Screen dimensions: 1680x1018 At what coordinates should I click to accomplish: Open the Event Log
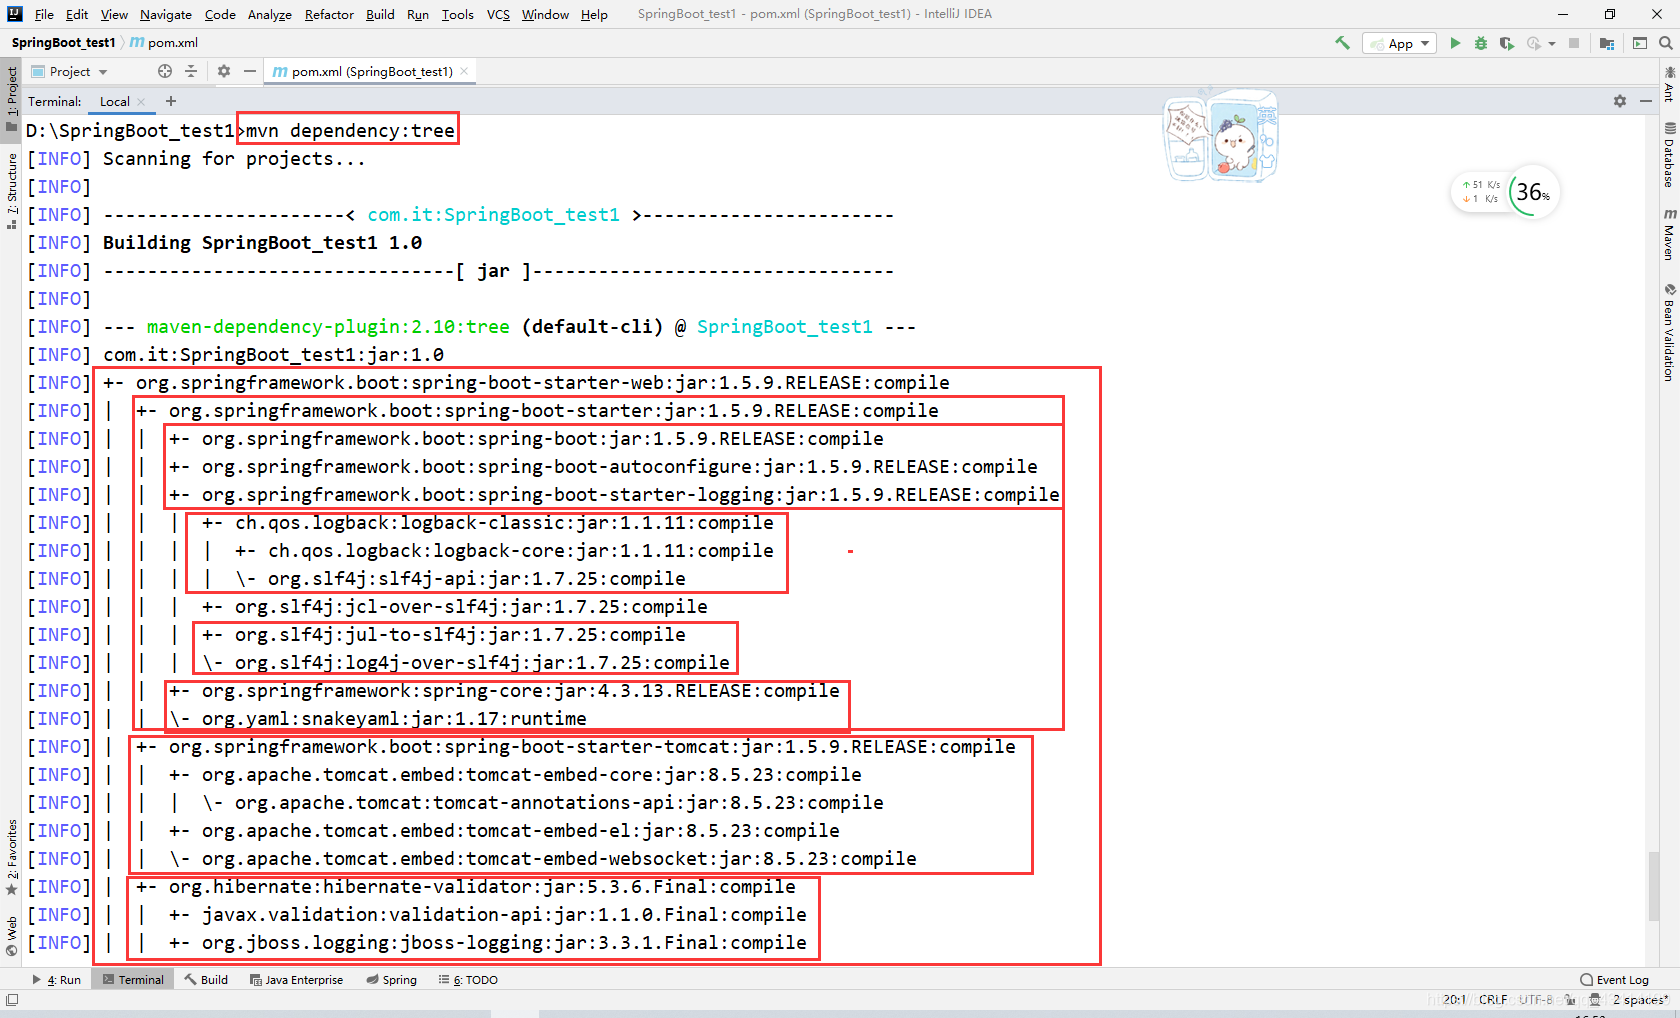click(x=1614, y=980)
